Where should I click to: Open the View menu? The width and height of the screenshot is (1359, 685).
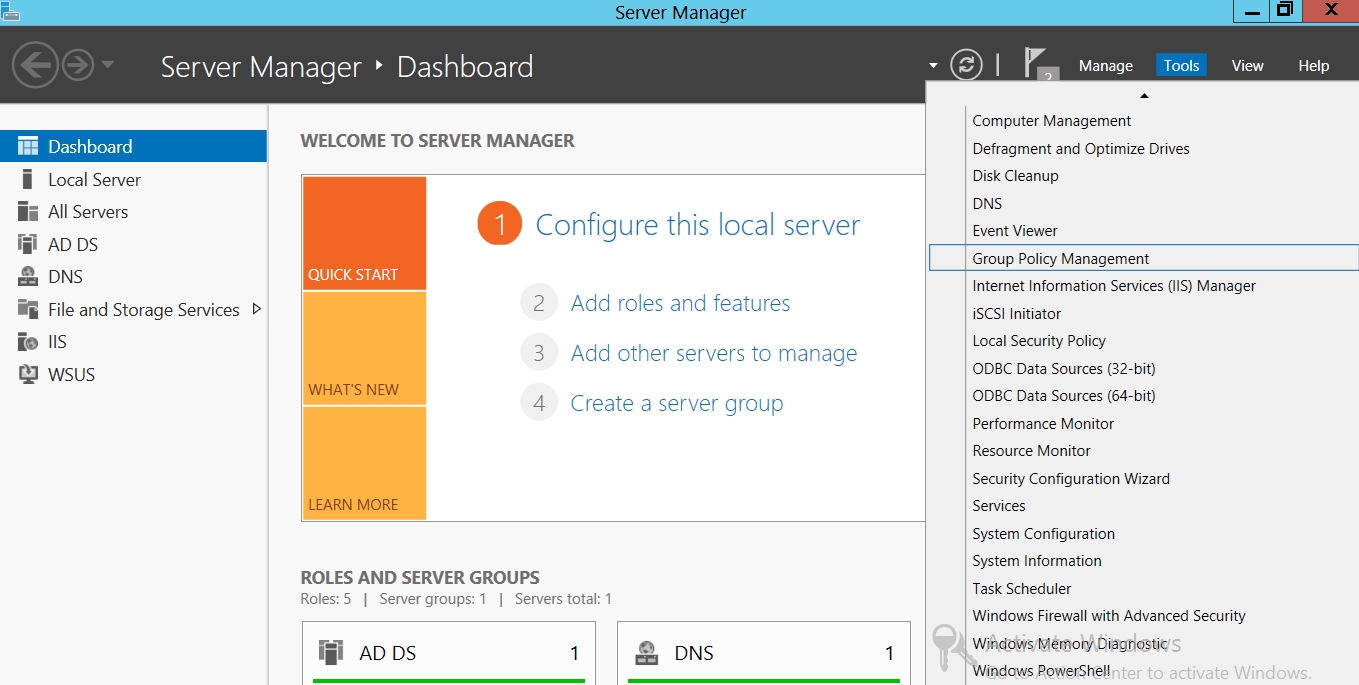pyautogui.click(x=1247, y=66)
